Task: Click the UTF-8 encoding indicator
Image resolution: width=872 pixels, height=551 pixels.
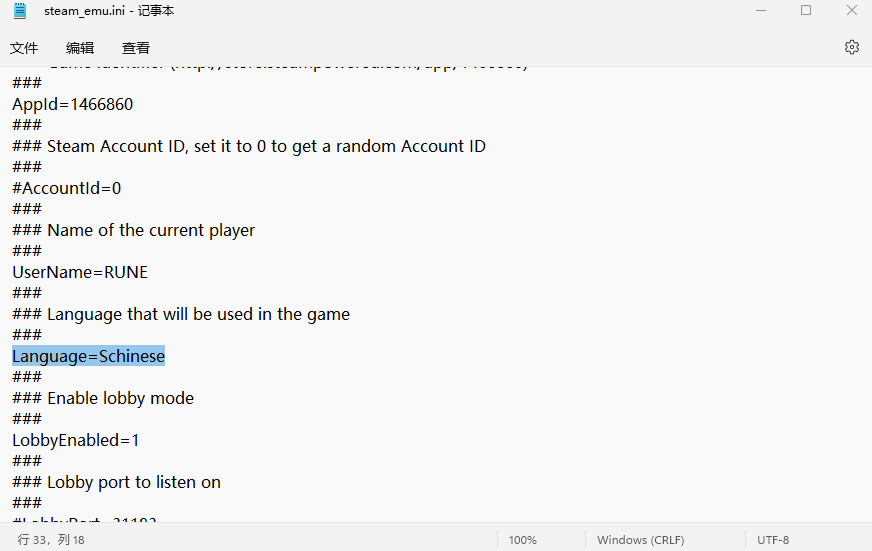Action: coord(773,540)
